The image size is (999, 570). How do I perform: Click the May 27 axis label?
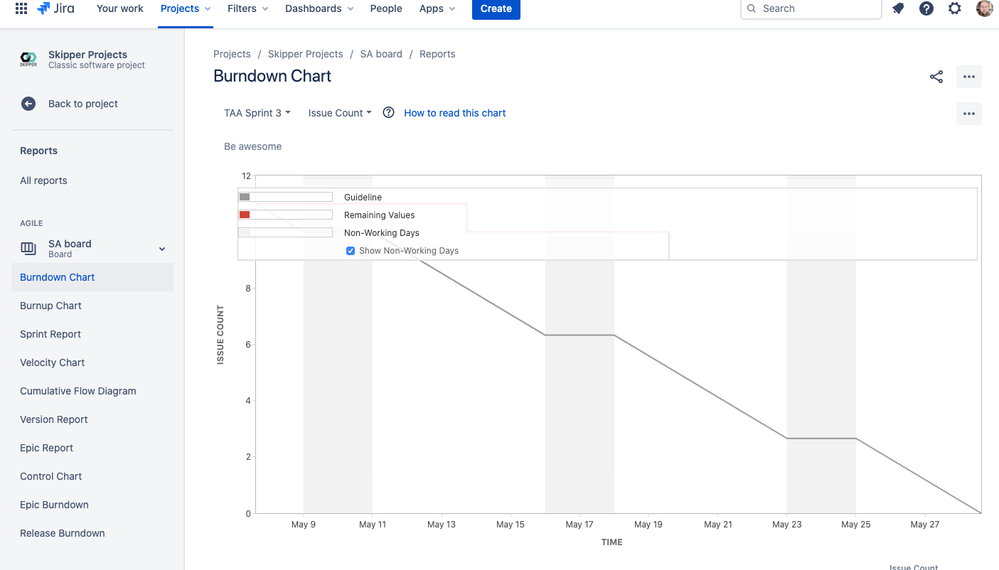924,524
